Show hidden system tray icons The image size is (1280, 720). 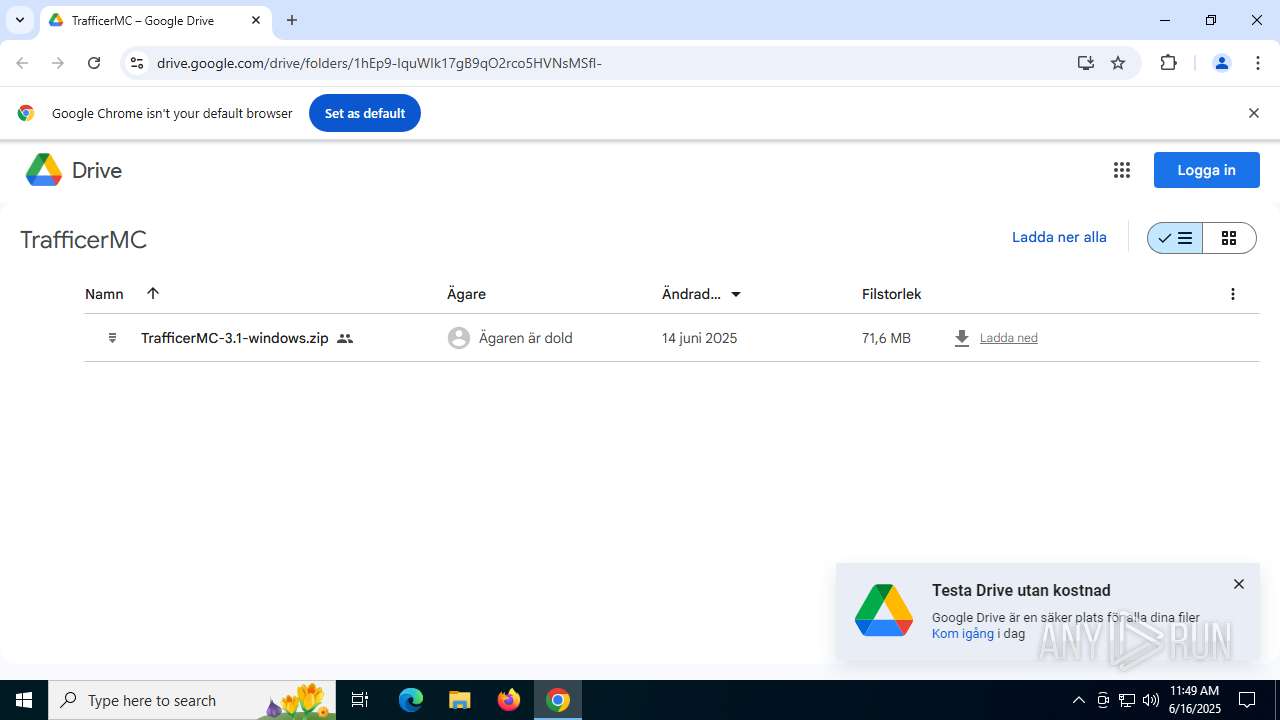(x=1079, y=700)
